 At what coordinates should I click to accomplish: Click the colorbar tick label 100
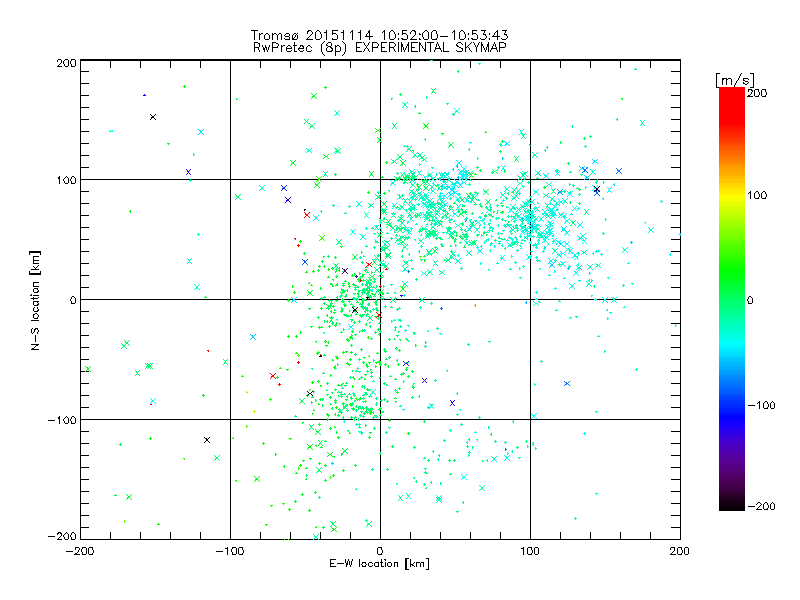pos(757,195)
